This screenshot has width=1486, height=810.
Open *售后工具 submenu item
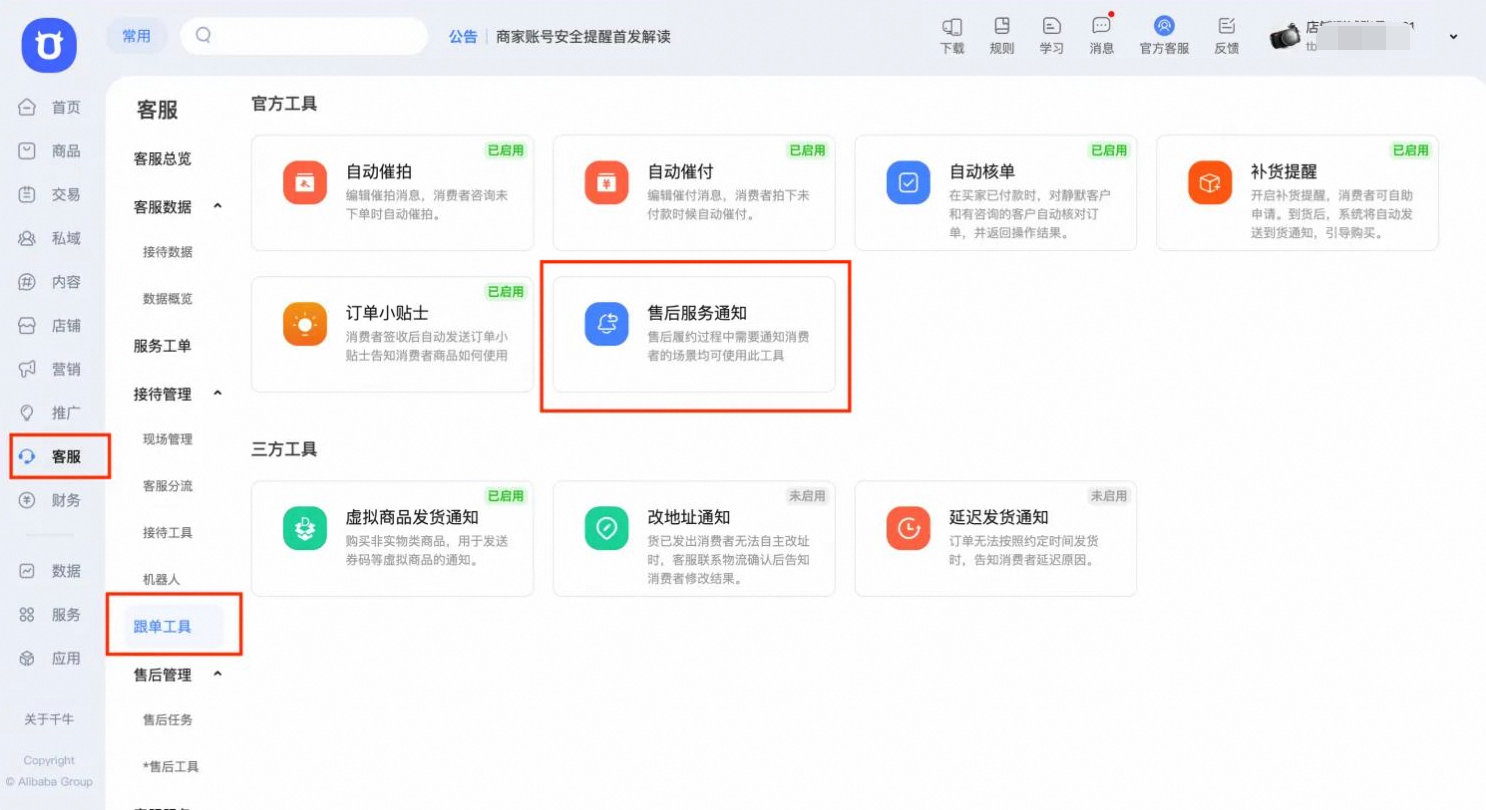170,767
